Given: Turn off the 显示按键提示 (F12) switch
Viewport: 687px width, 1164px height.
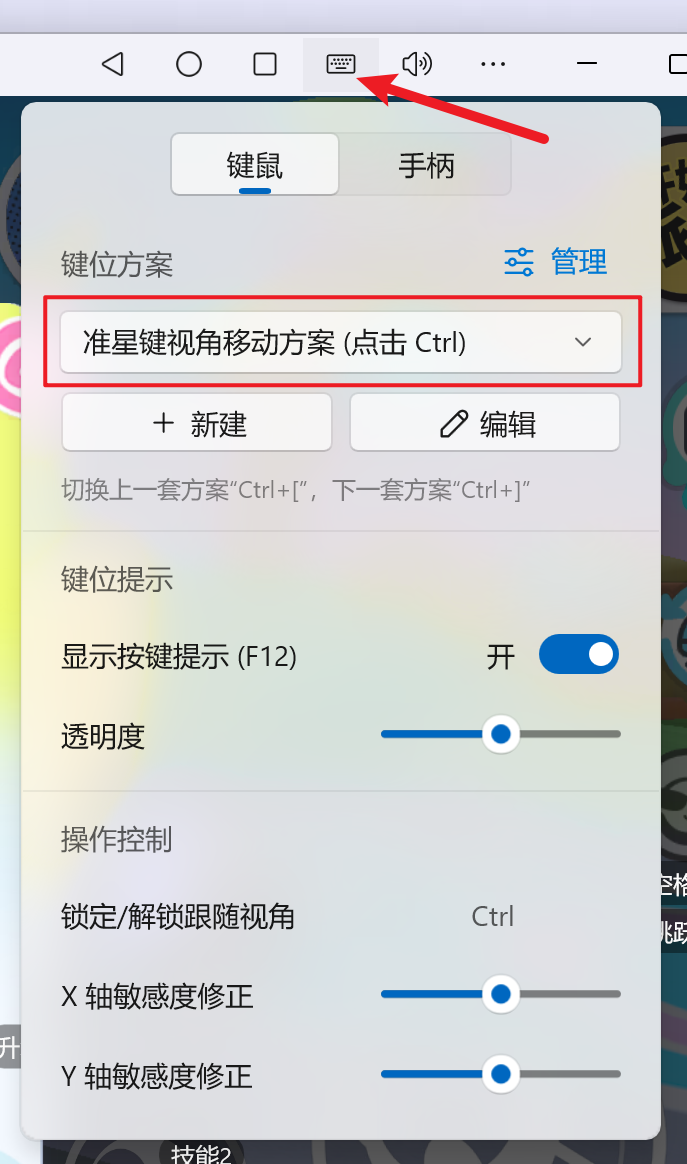Looking at the screenshot, I should pos(579,654).
